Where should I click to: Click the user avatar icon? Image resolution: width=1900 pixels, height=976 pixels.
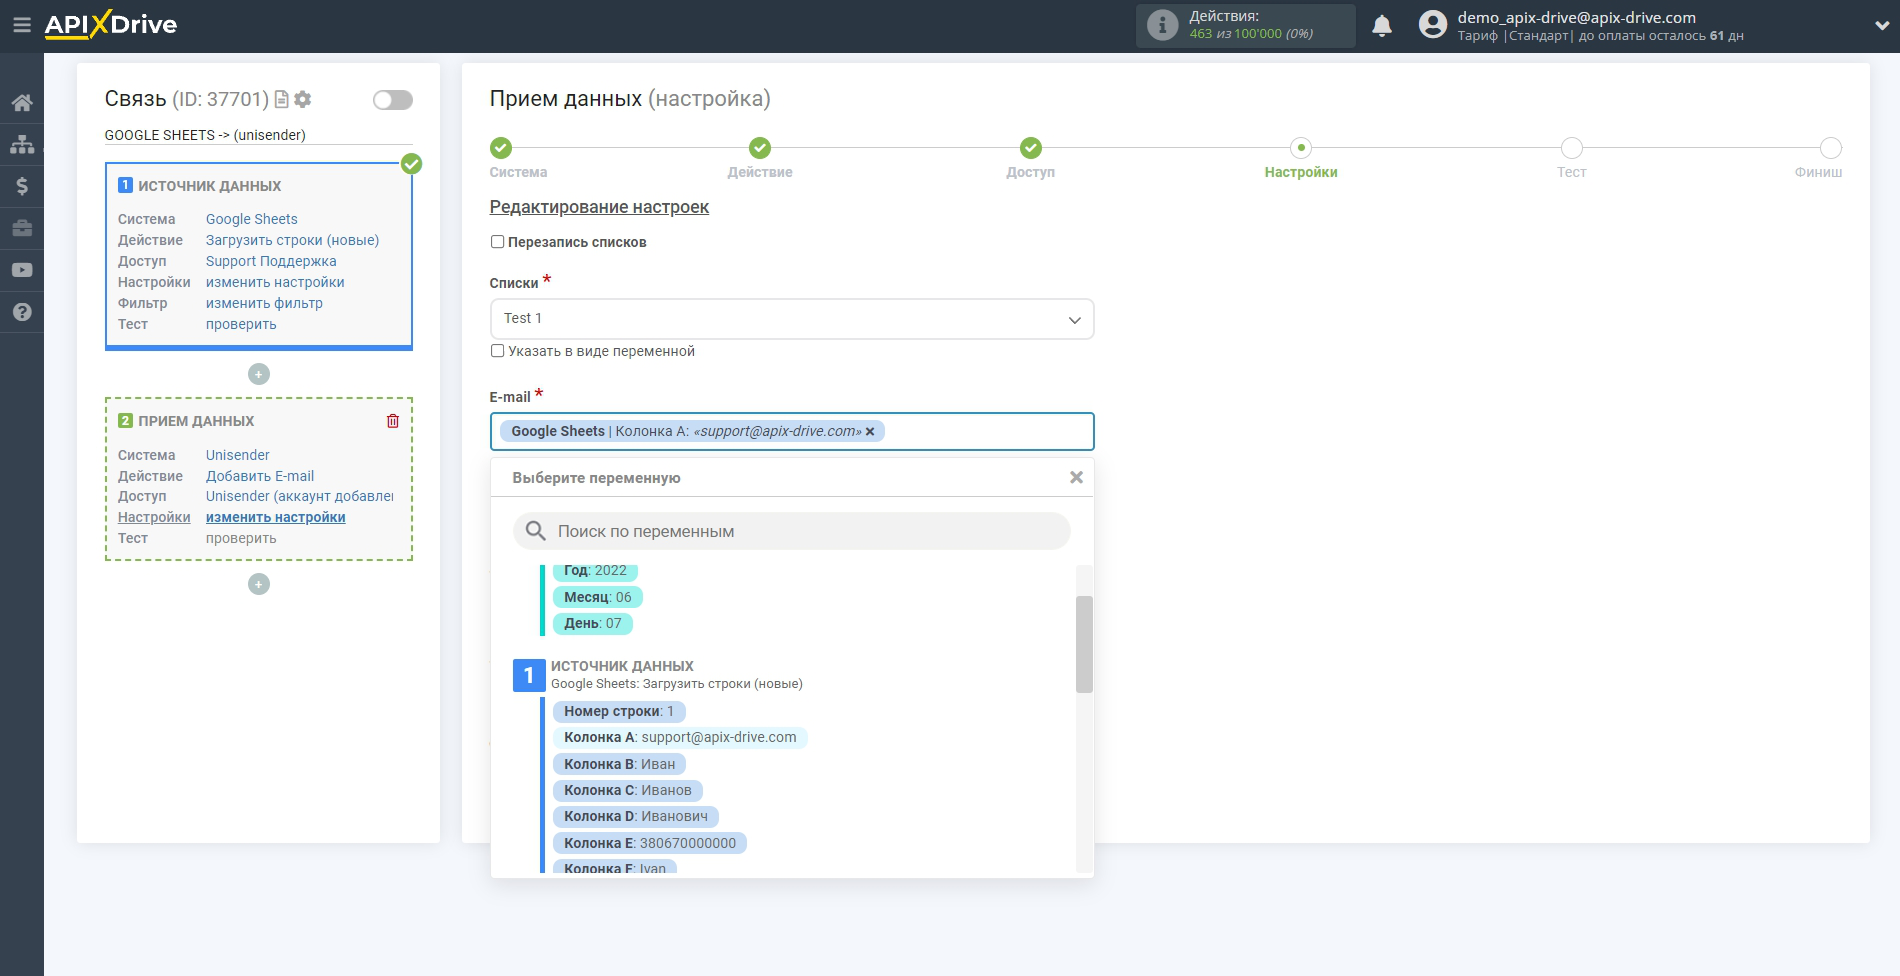(x=1433, y=25)
